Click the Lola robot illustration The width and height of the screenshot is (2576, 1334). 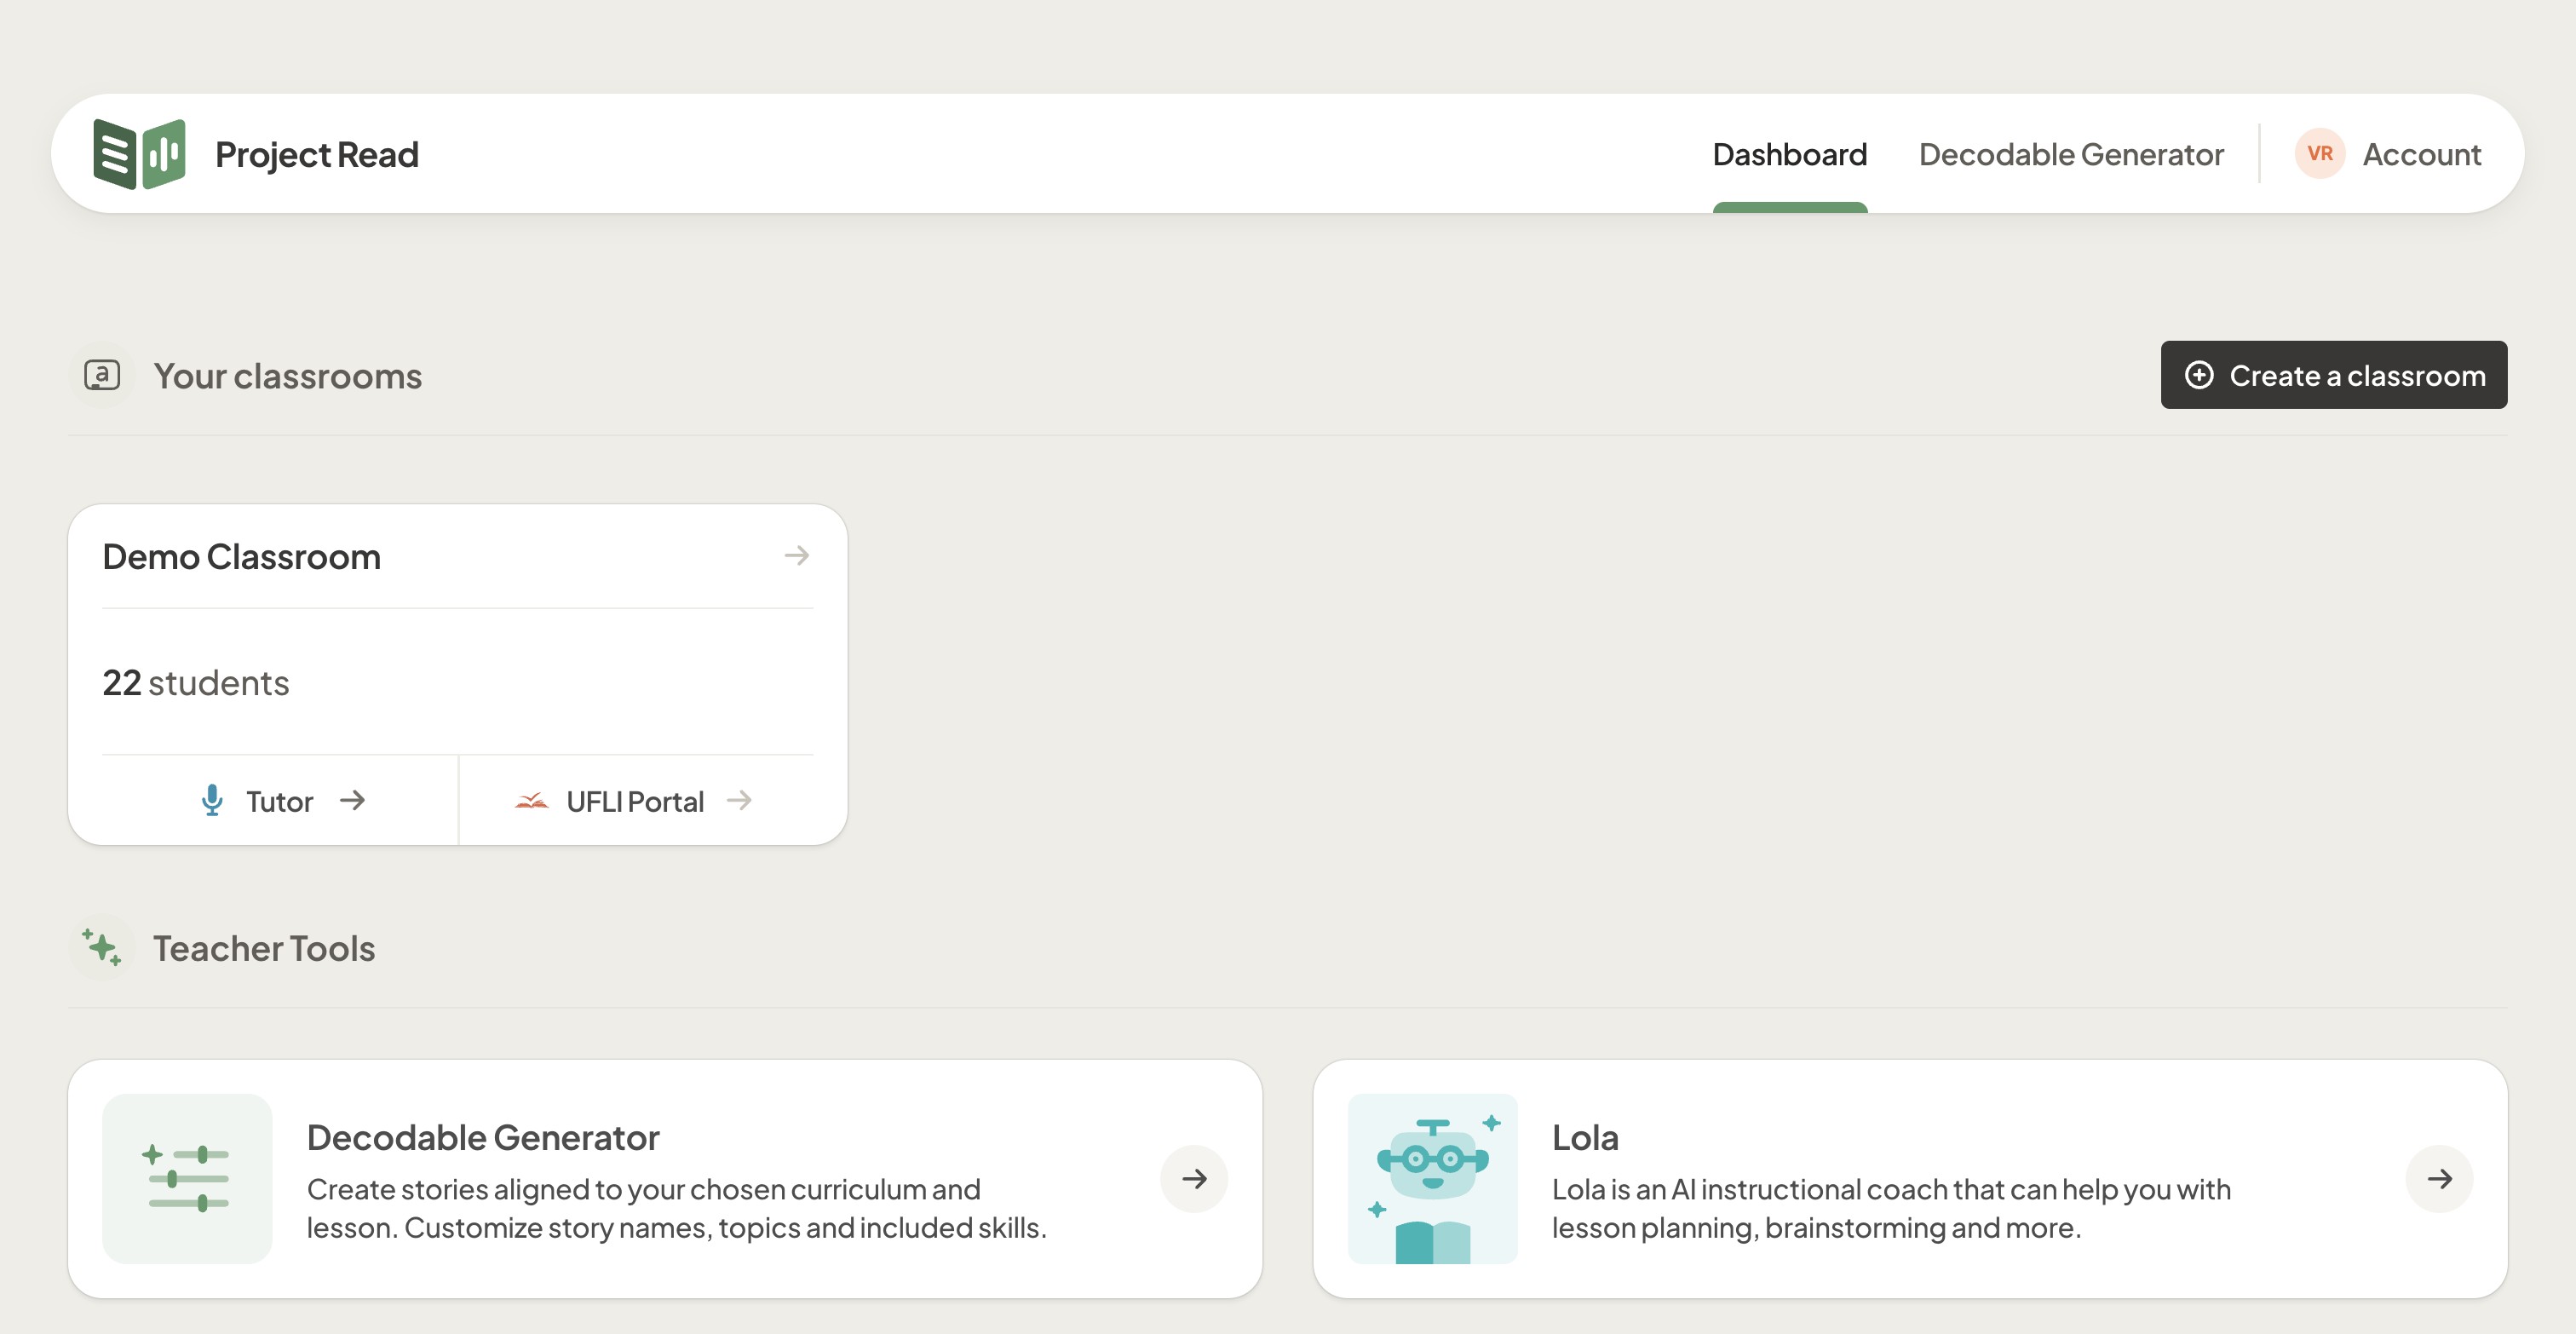[x=1432, y=1178]
